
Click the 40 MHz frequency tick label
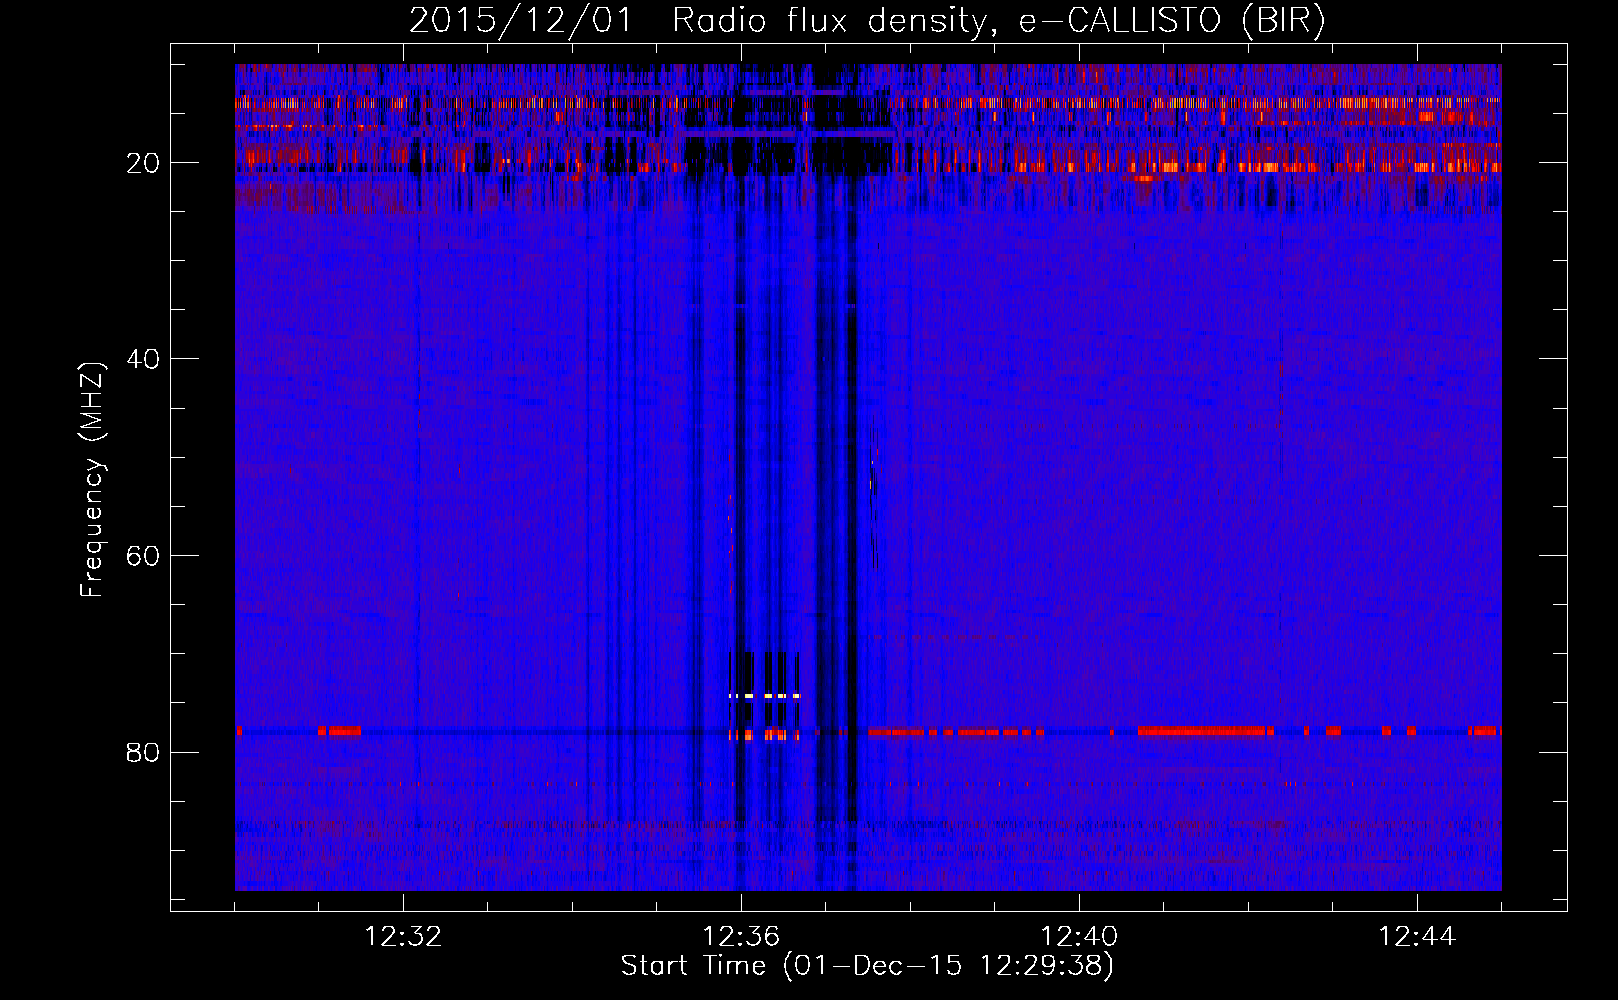tap(144, 359)
